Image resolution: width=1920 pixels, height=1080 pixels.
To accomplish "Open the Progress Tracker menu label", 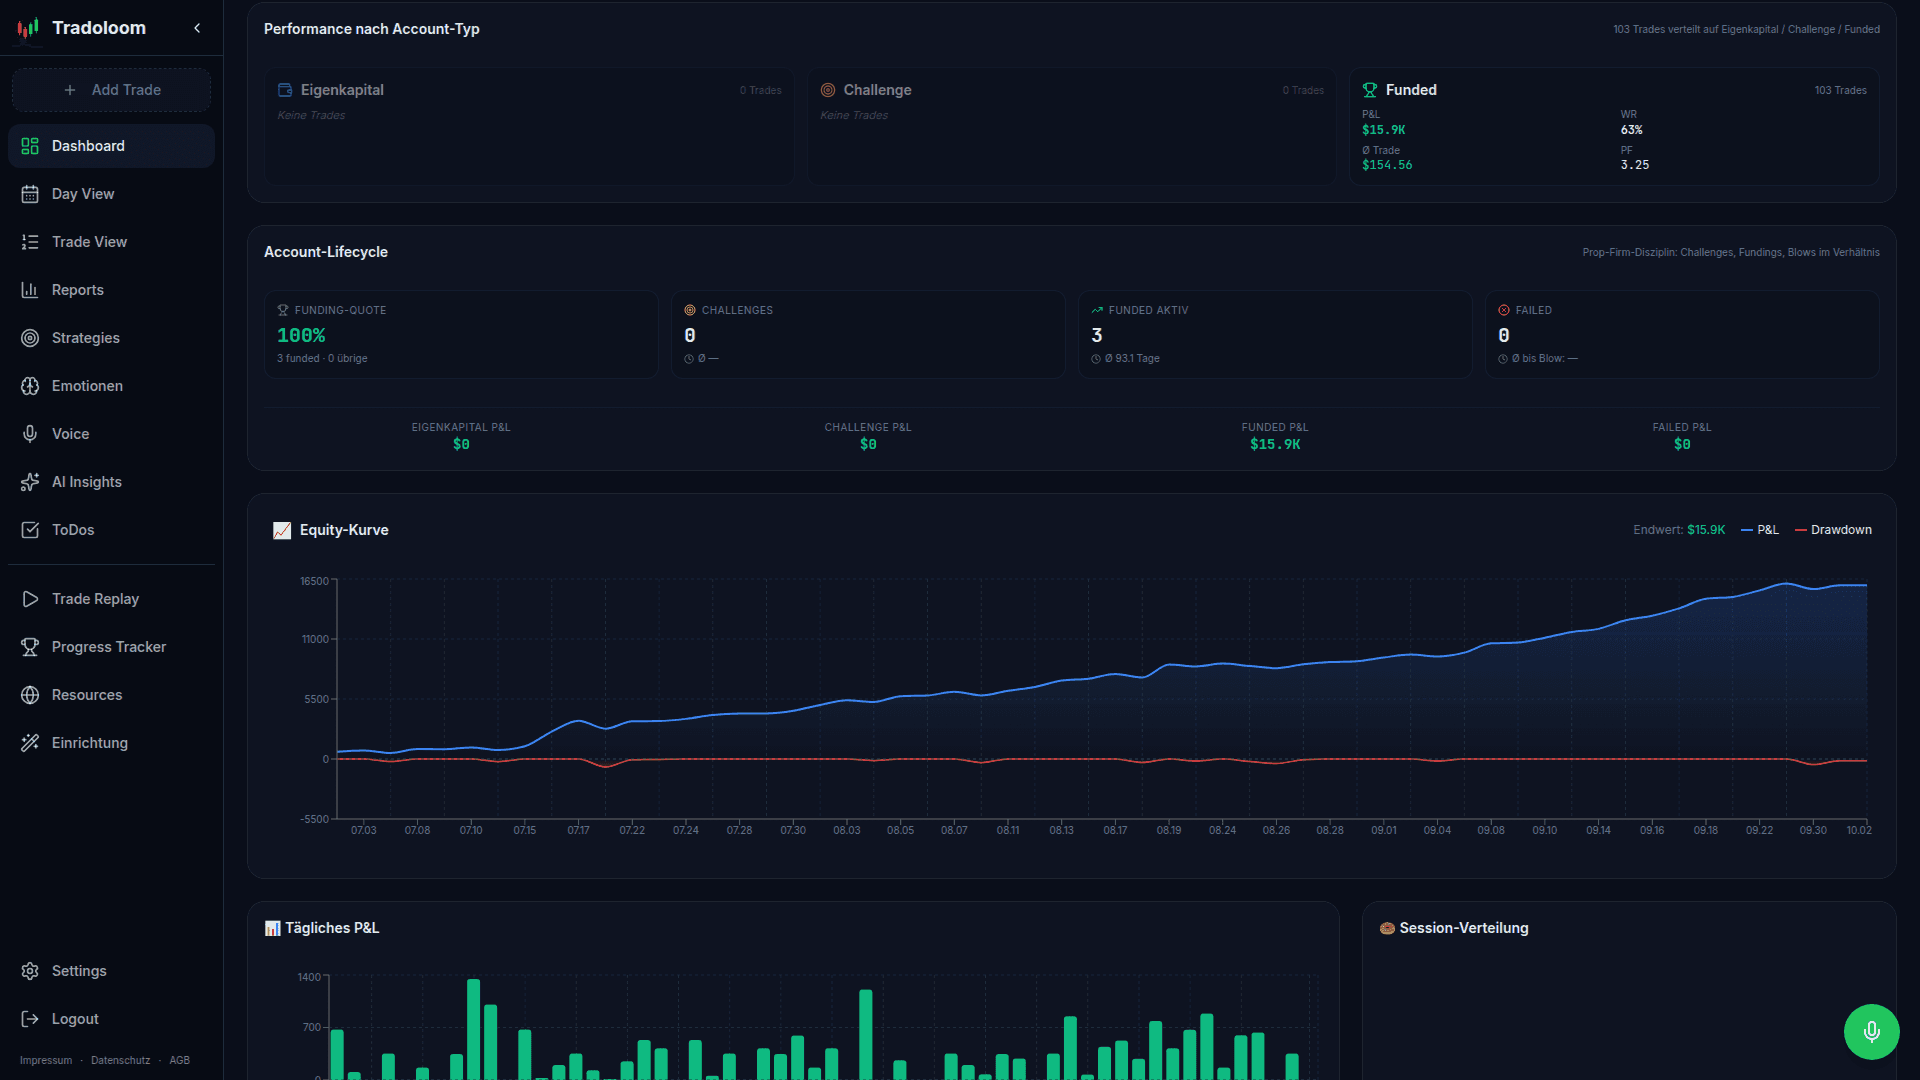I will click(109, 647).
